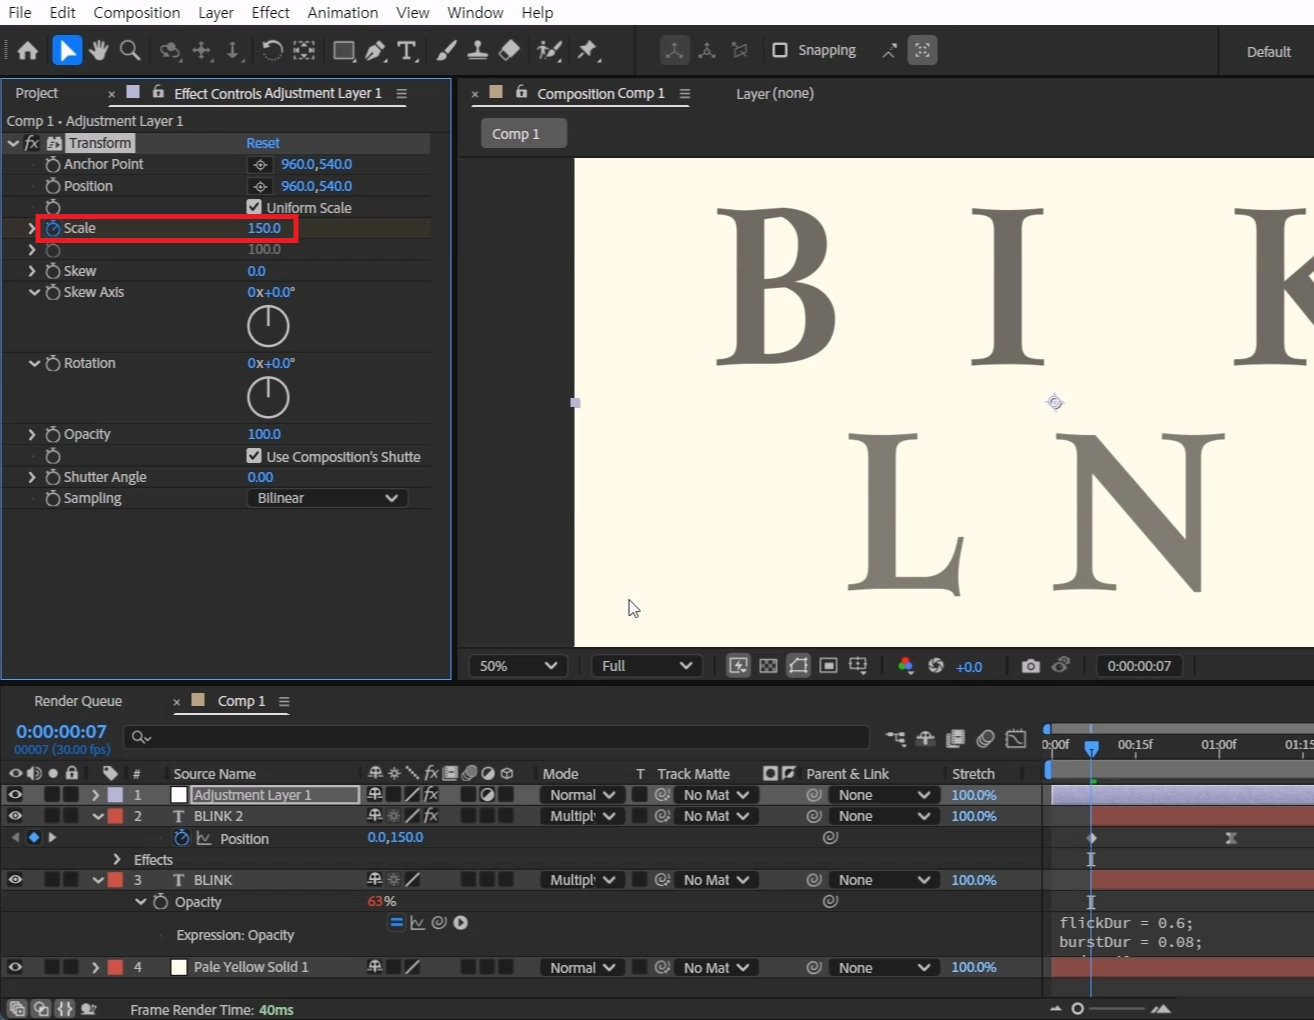The width and height of the screenshot is (1314, 1020).
Task: Expand the Scale property
Action: coord(32,228)
